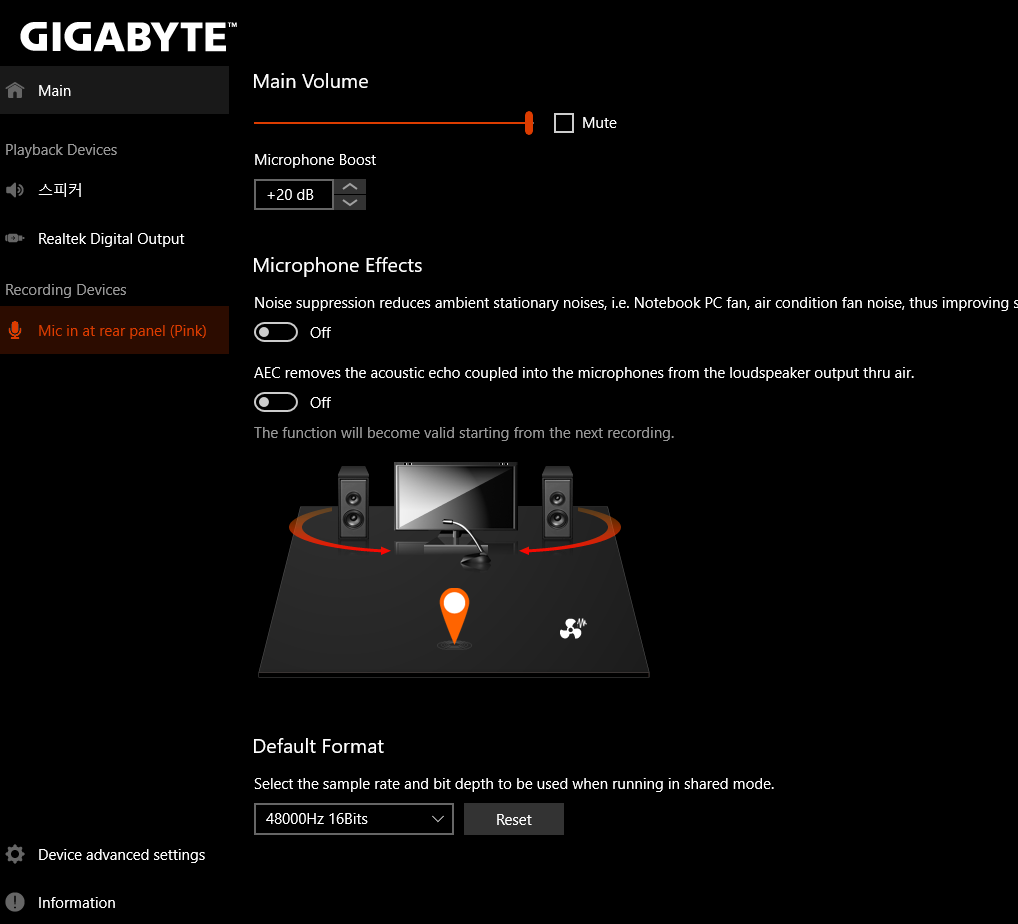Select Realtek Digital Output device
Screen dimensions: 1018x924
[114, 238]
